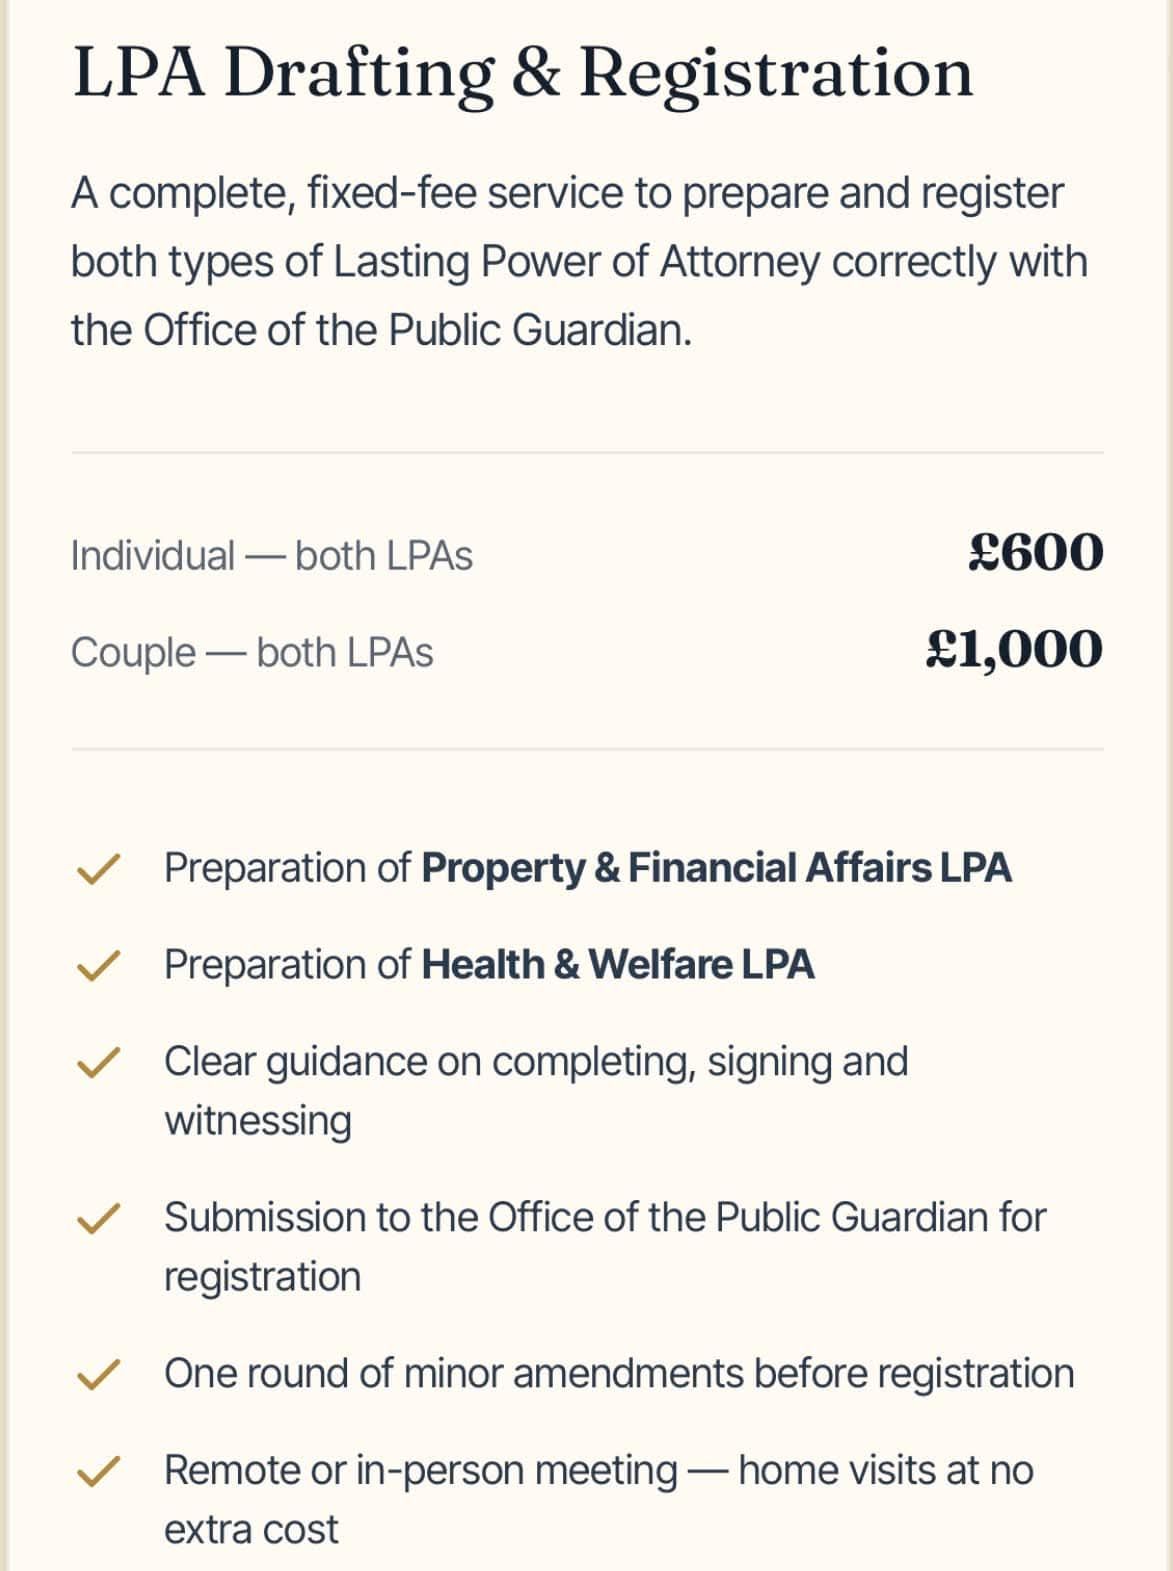This screenshot has height=1571, width=1173.
Task: Click the bold Property & Financial Affairs LPA text
Action: pyautogui.click(x=716, y=868)
